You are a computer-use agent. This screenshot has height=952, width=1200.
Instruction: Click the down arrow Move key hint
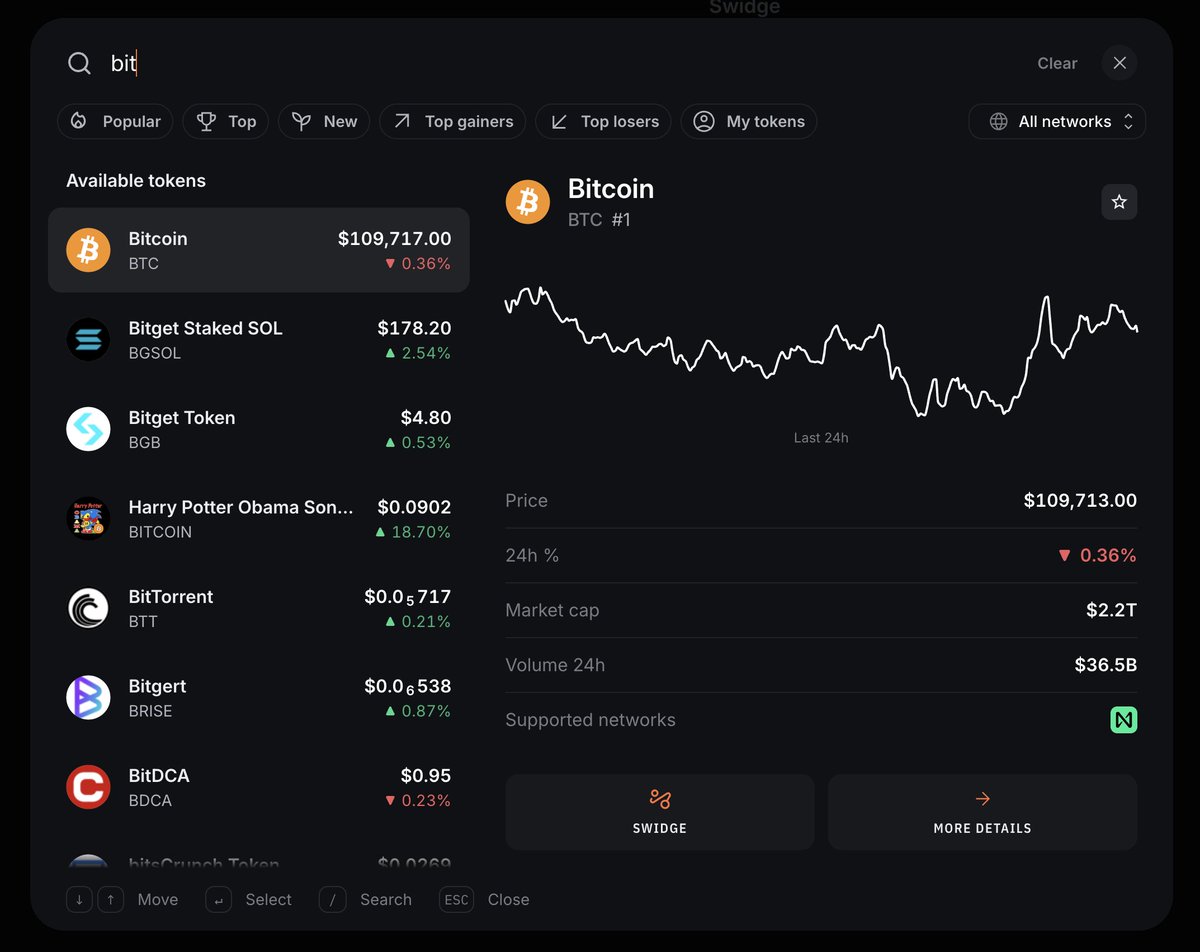tap(80, 900)
